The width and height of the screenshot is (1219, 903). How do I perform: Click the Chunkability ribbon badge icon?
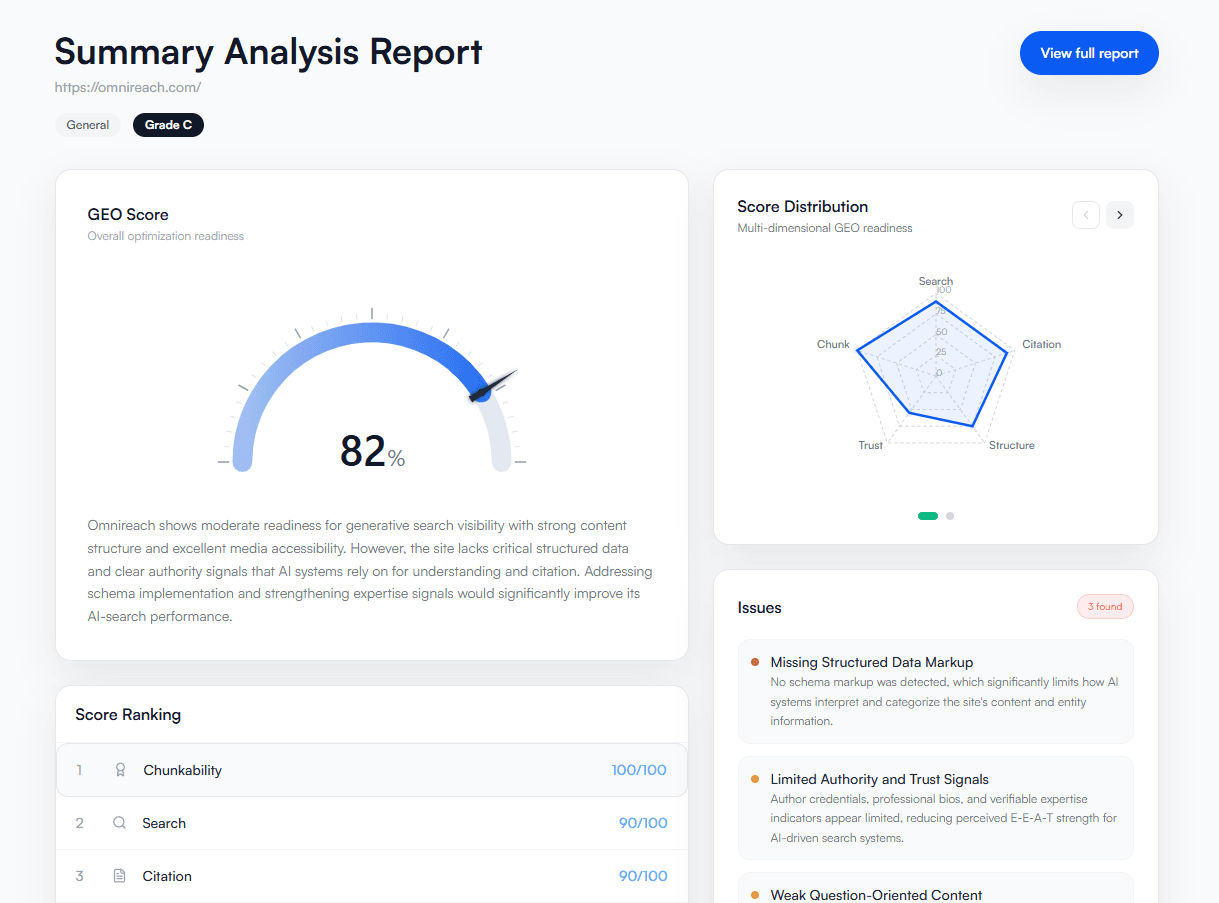point(120,770)
